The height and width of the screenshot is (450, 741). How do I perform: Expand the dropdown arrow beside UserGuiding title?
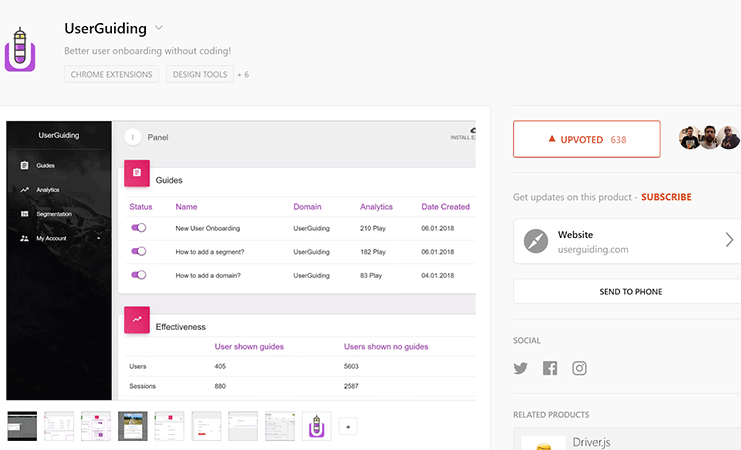click(159, 28)
